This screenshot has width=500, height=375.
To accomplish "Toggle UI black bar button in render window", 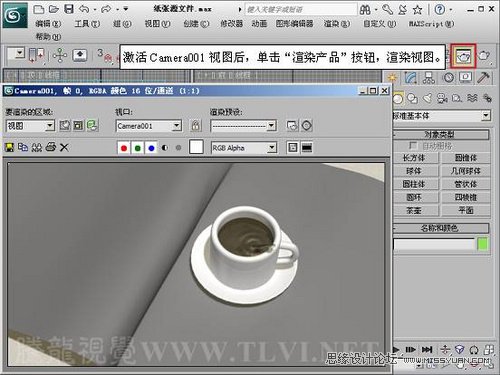I will 307,147.
